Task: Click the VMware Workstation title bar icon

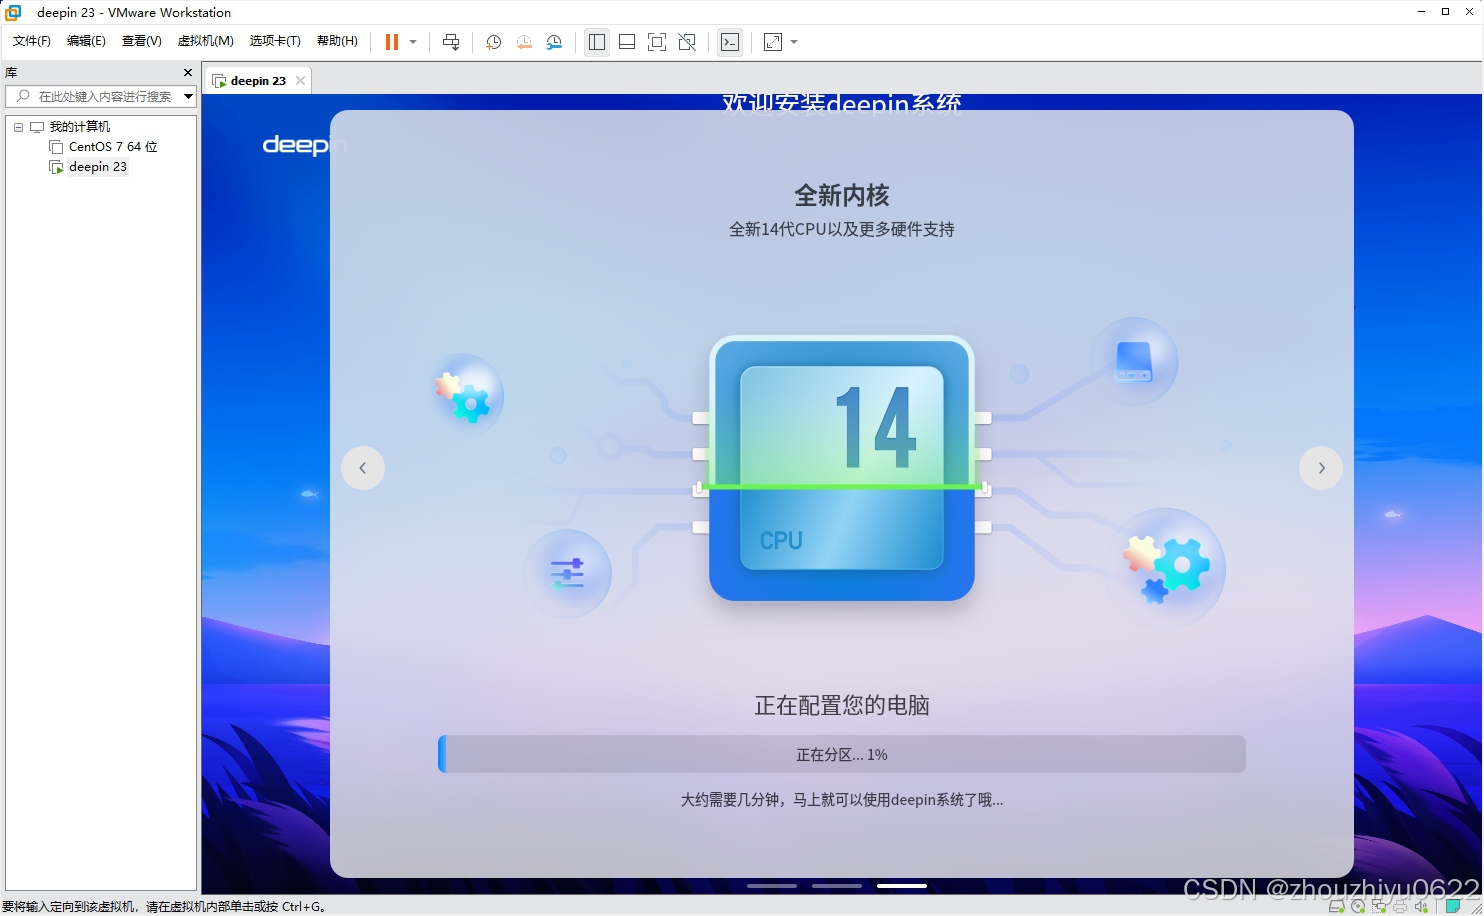Action: coord(13,12)
